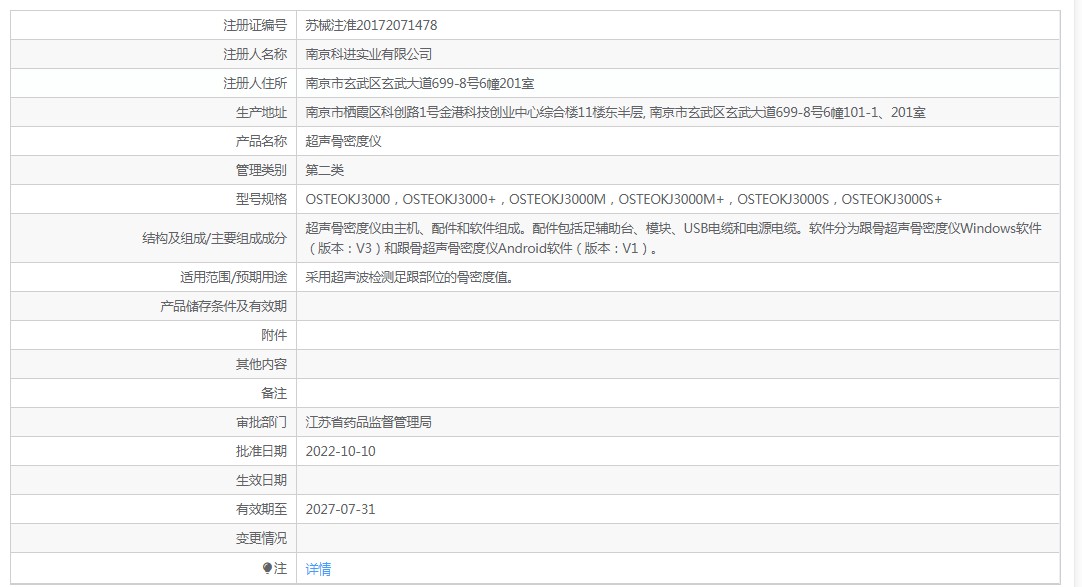Click the 审批部门 label
1082x587 pixels.
(x=261, y=422)
